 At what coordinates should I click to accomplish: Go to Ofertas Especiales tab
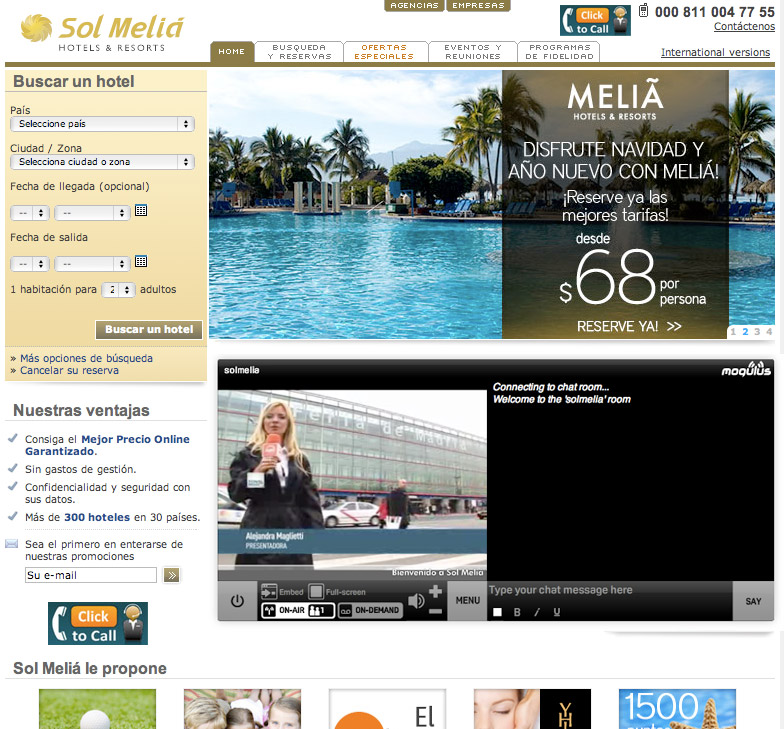(385, 52)
